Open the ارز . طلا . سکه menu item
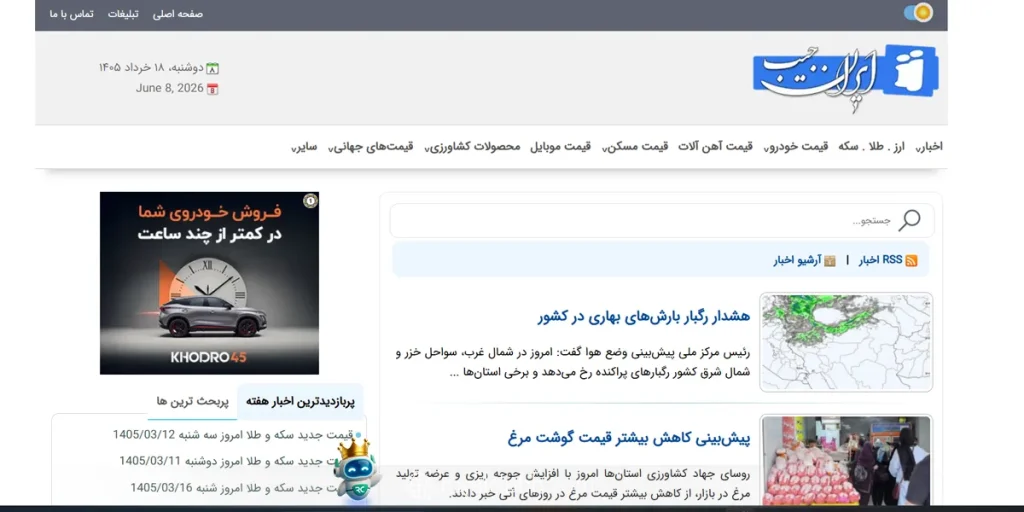This screenshot has height=512, width=1024. [x=871, y=146]
